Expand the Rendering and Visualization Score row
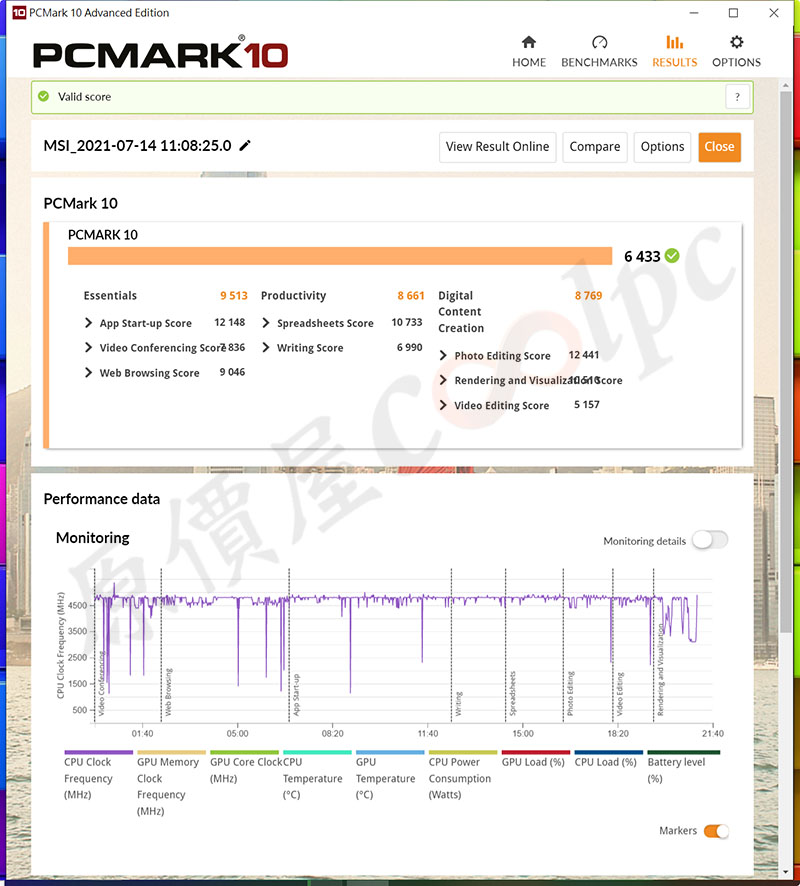 click(443, 380)
